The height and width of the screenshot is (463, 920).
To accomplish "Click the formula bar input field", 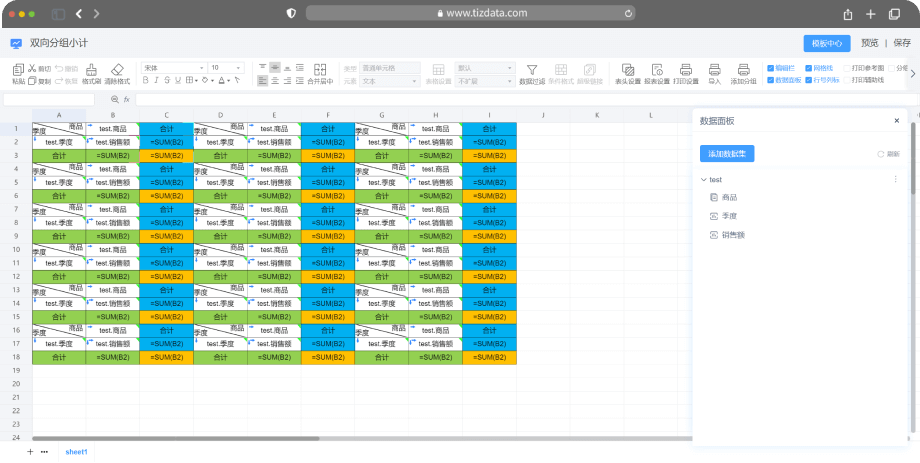I will [400, 99].
